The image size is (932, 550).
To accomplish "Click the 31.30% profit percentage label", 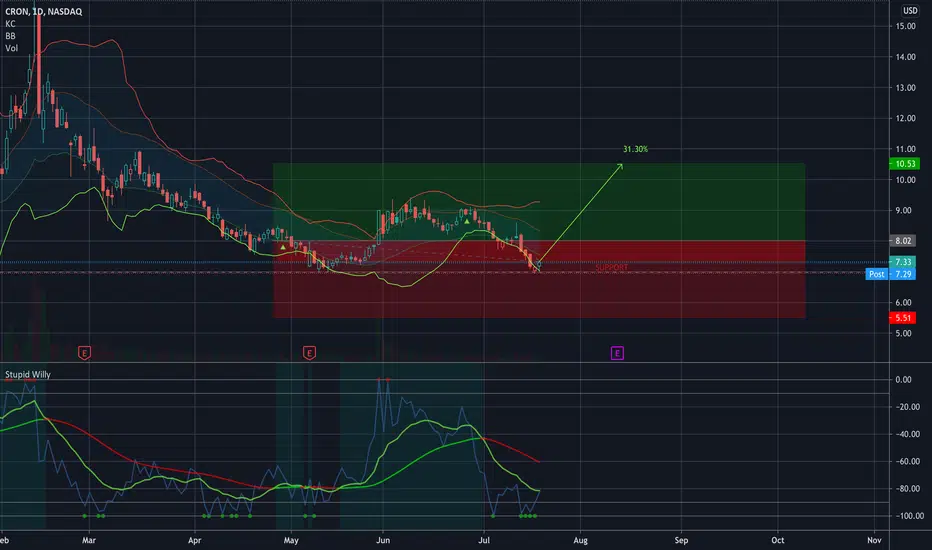I will tap(635, 149).
